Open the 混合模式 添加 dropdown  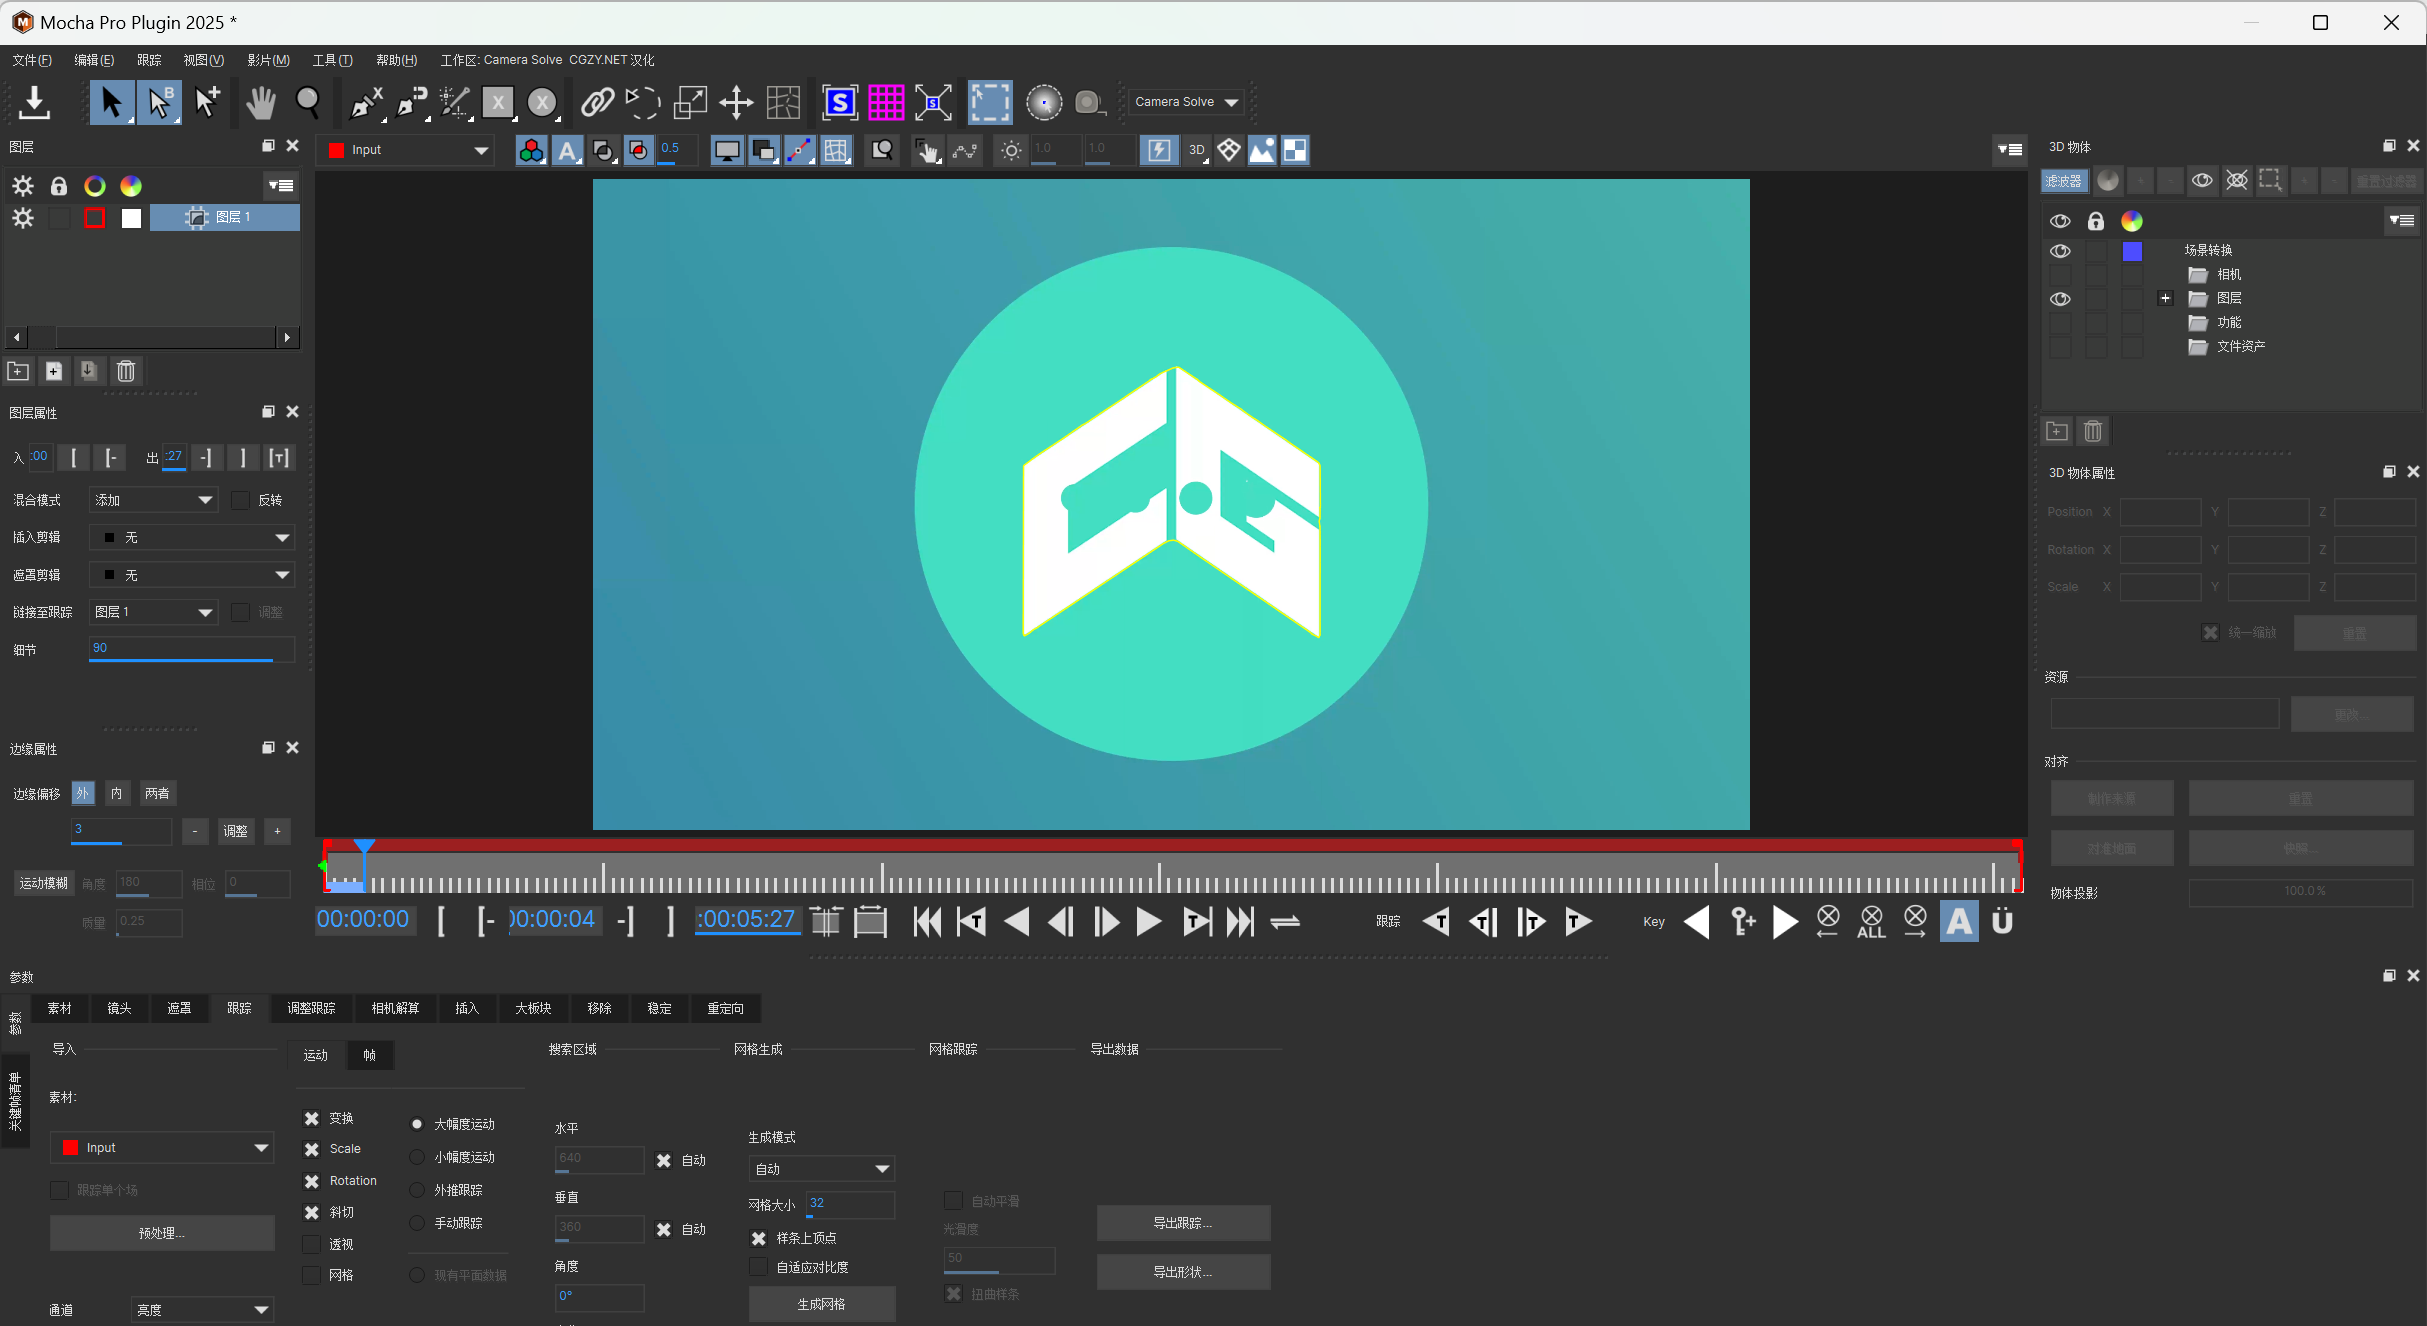153,500
